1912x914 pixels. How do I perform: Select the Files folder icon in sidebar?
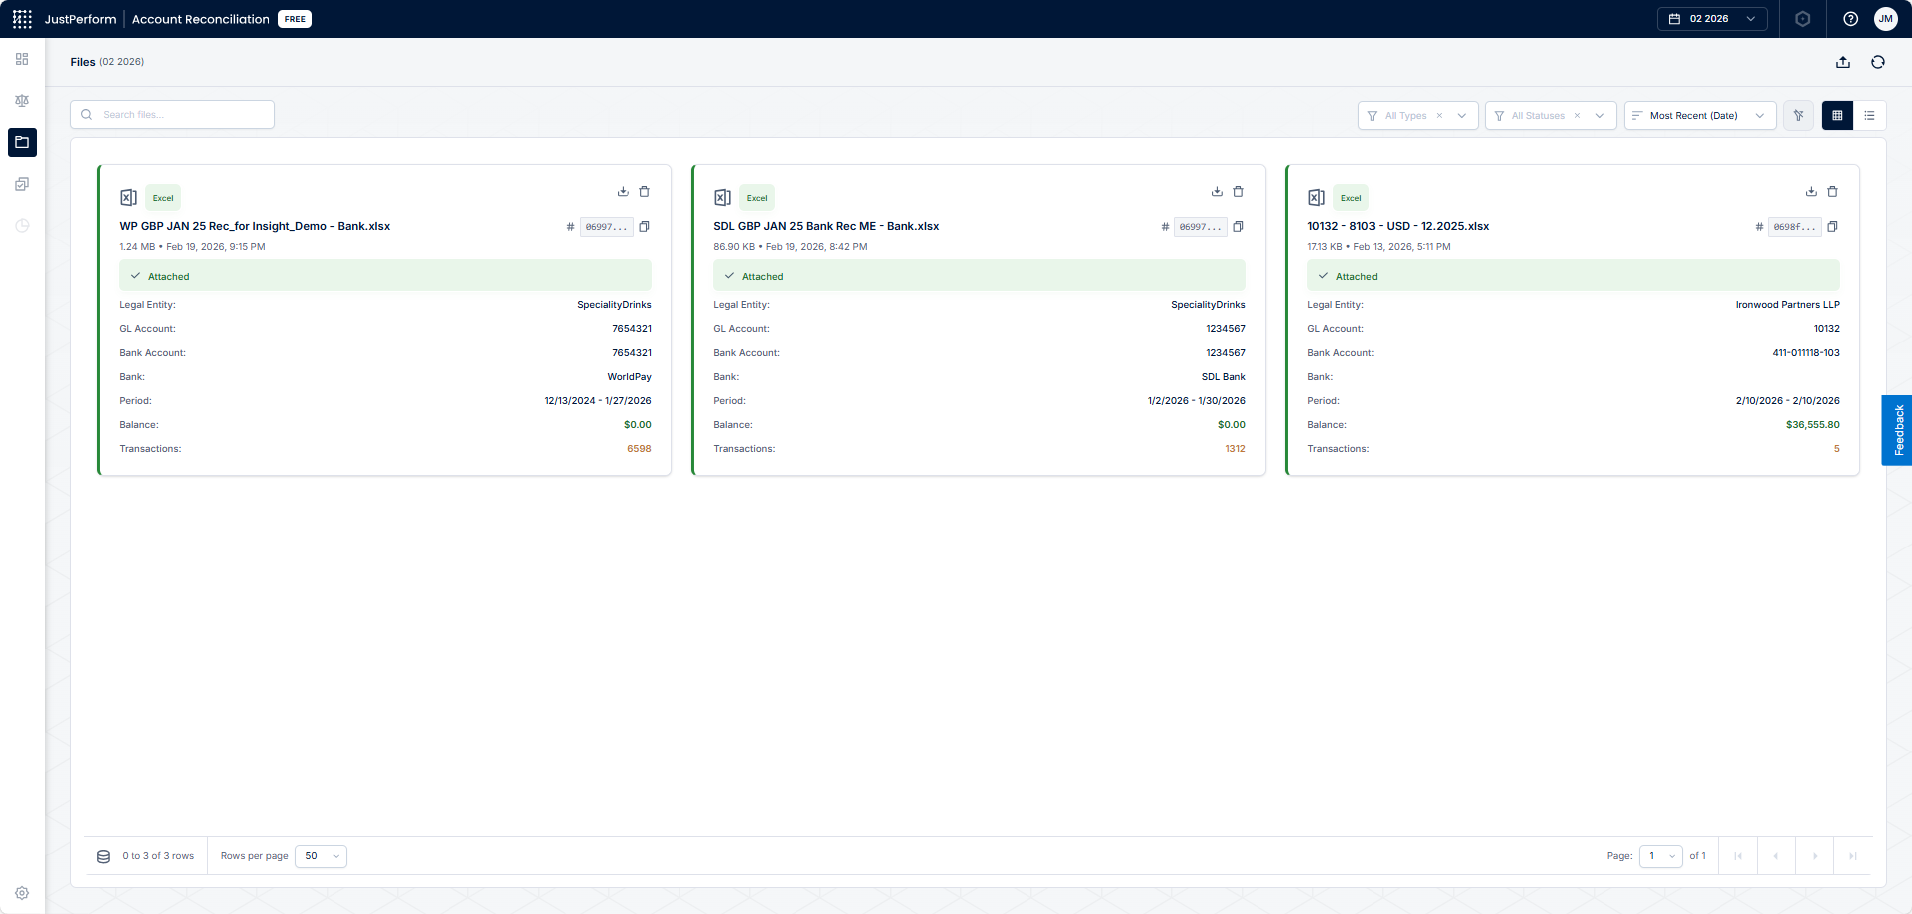(x=22, y=142)
